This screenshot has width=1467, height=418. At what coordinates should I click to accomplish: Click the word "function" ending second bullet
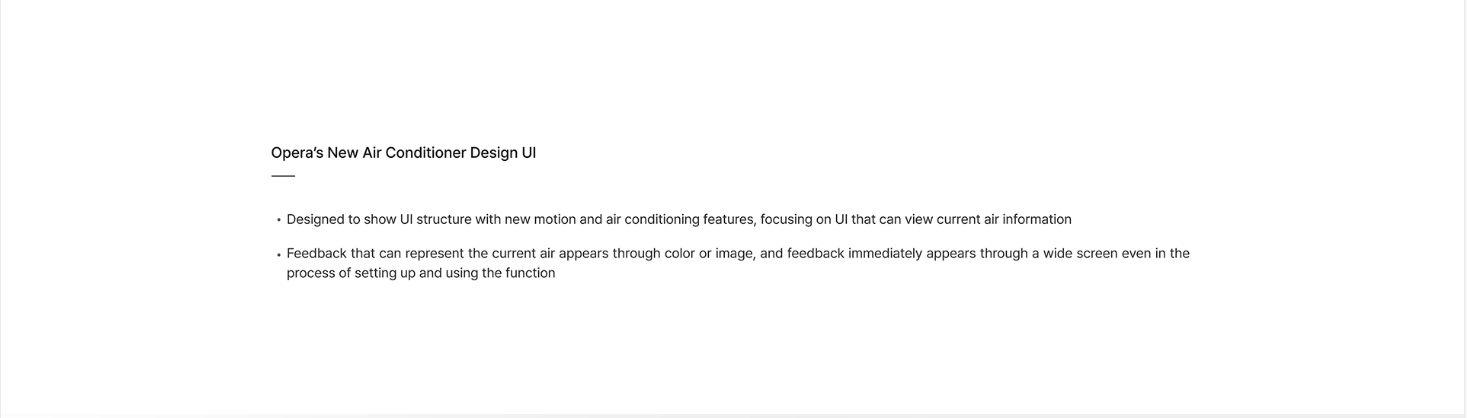pyautogui.click(x=530, y=273)
